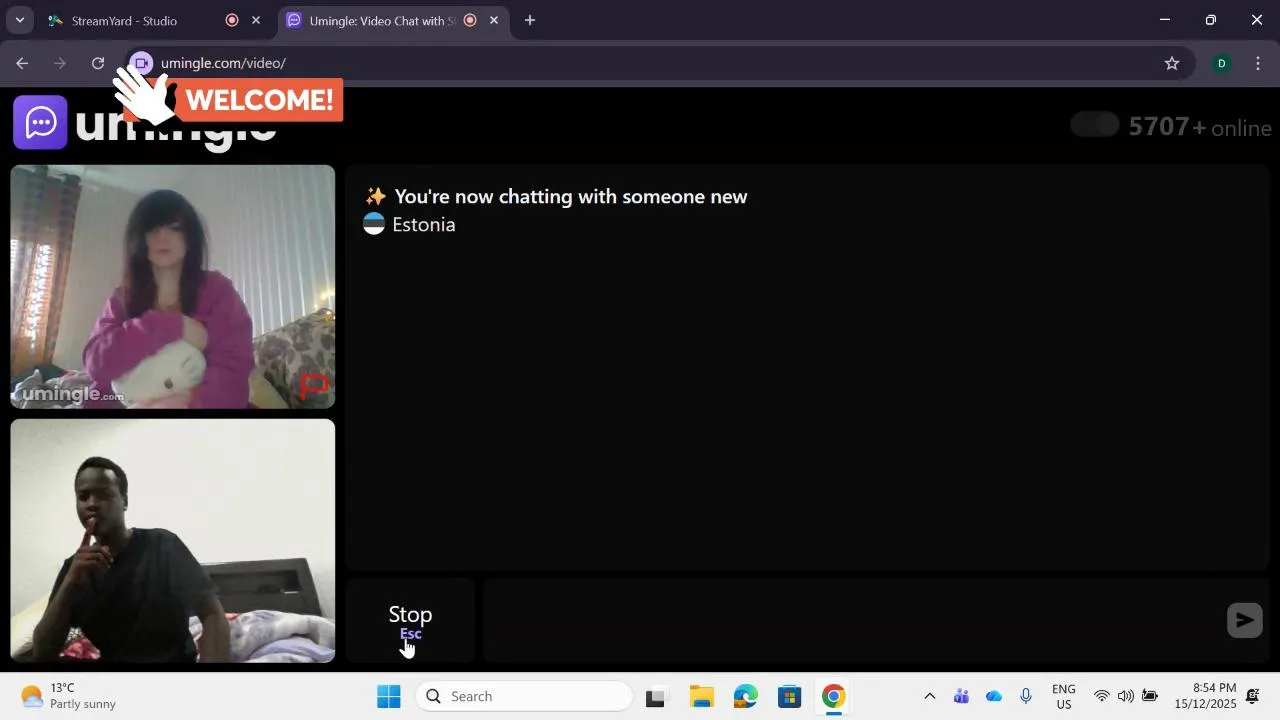Screen dimensions: 1280x720
Task: Open Task View on the taskbar
Action: [656, 696]
